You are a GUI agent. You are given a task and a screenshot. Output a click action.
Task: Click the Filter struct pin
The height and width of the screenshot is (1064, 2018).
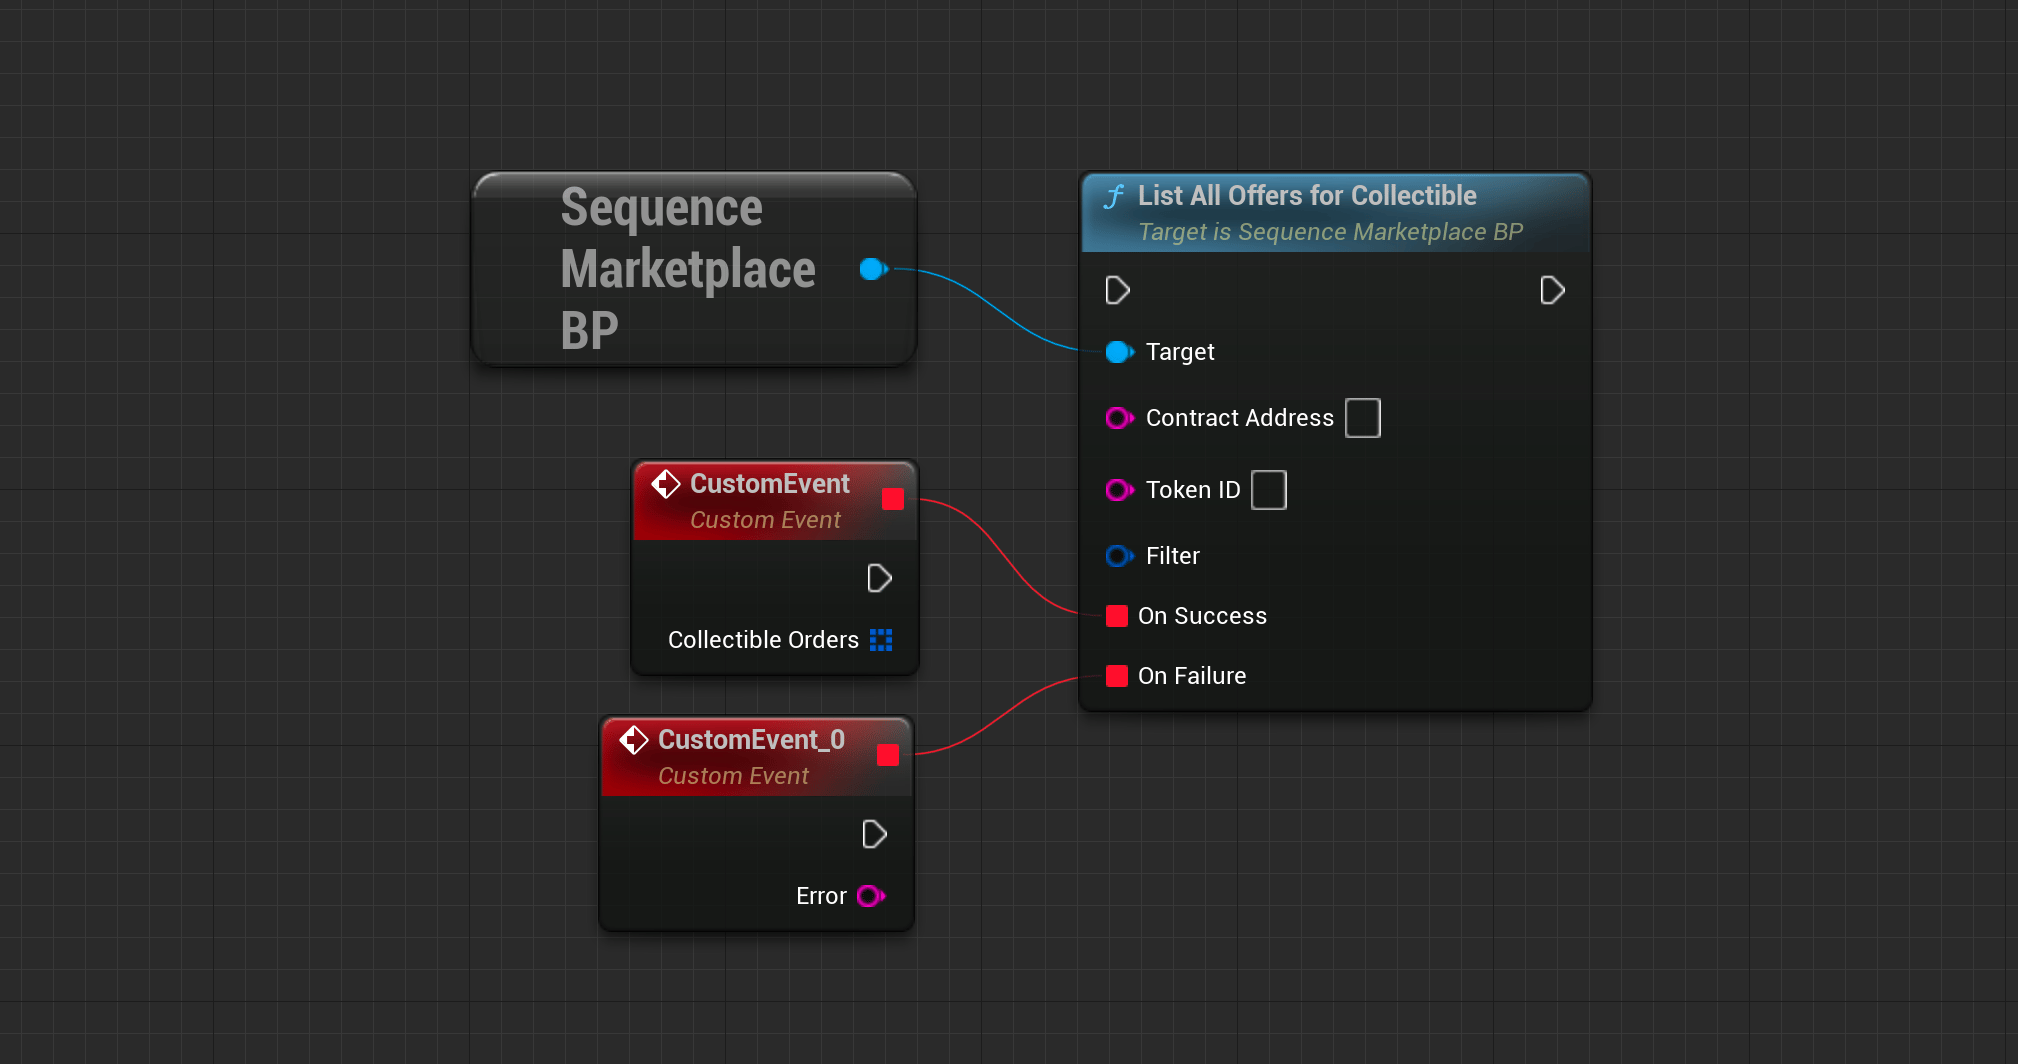[1119, 556]
